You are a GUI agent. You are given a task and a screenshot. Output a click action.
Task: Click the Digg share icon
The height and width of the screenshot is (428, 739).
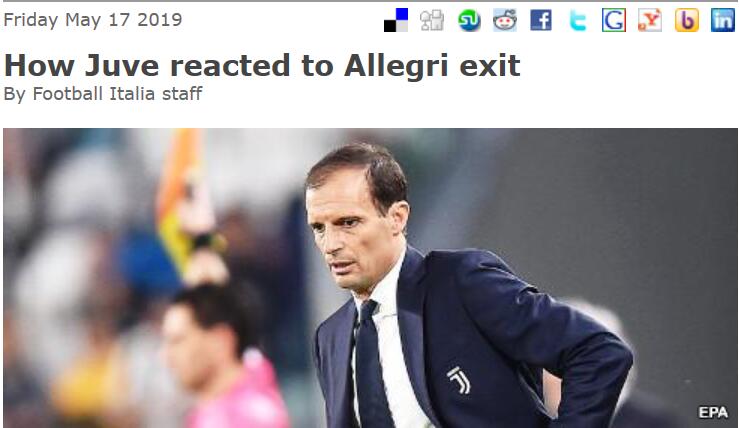click(x=432, y=20)
